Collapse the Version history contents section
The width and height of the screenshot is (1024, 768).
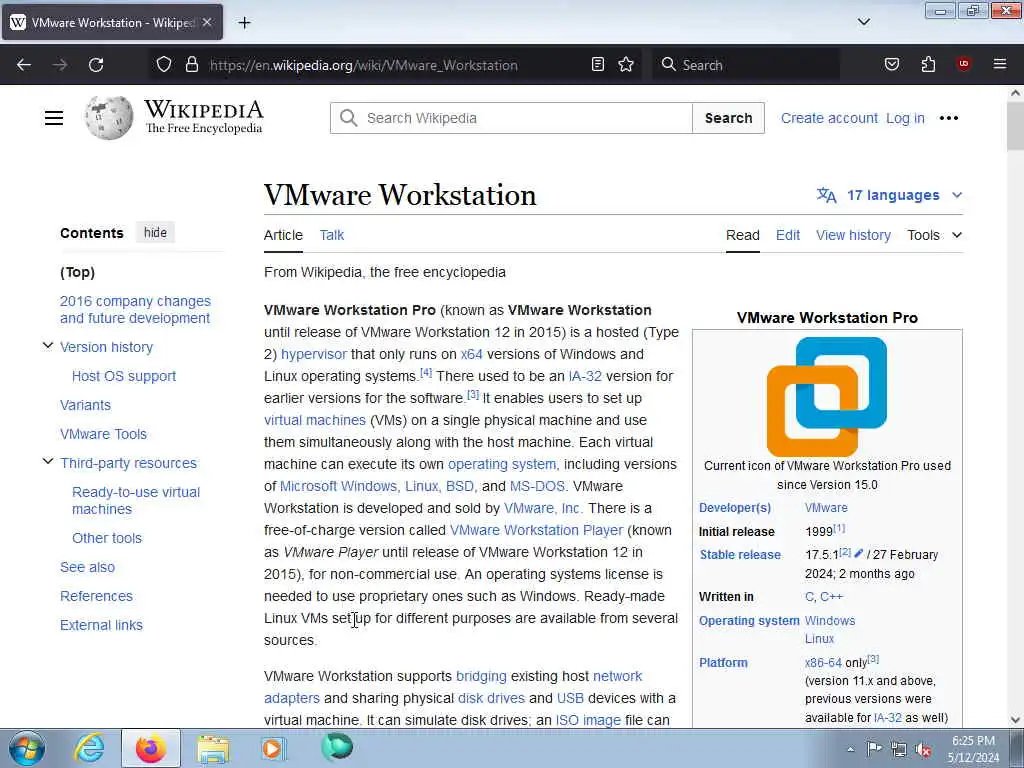[x=48, y=345]
